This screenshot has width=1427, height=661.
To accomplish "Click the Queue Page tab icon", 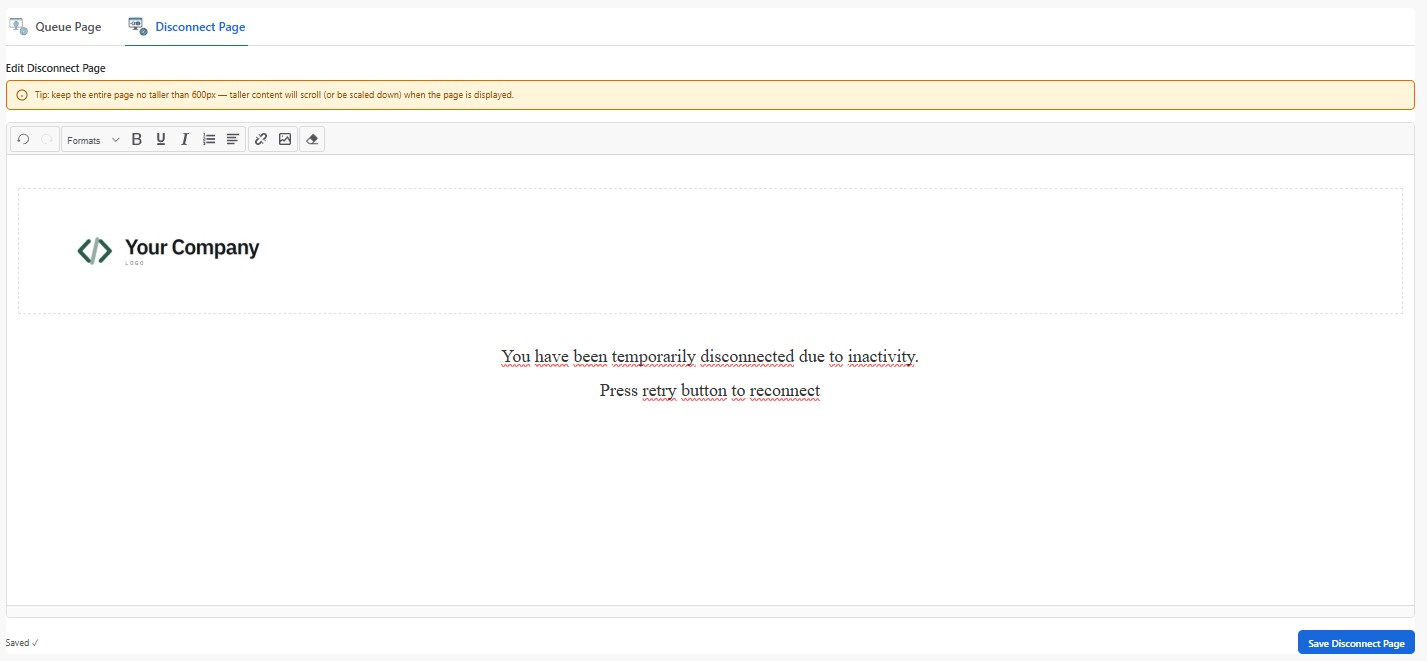I will point(18,26).
